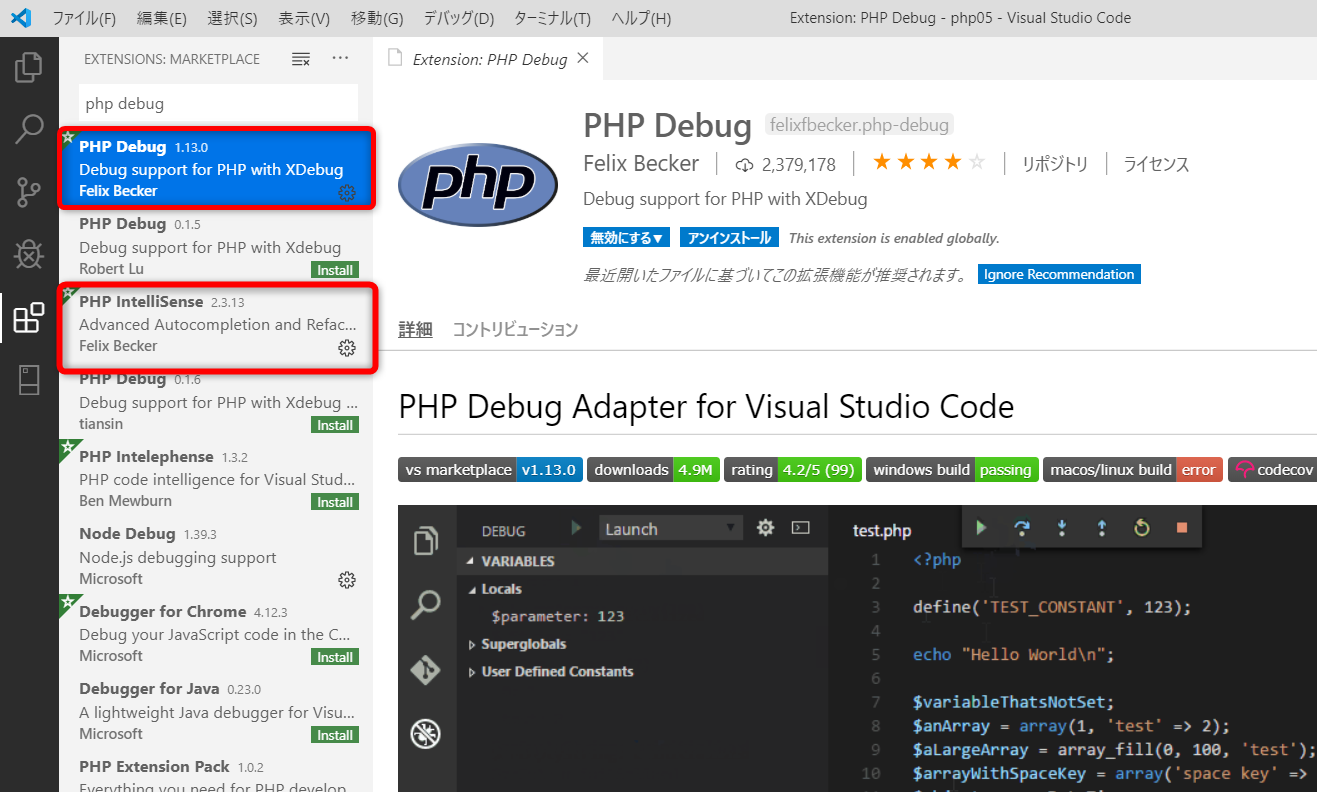Click the restart icon in preview debug toolbar
Image resolution: width=1317 pixels, height=792 pixels.
(1142, 527)
